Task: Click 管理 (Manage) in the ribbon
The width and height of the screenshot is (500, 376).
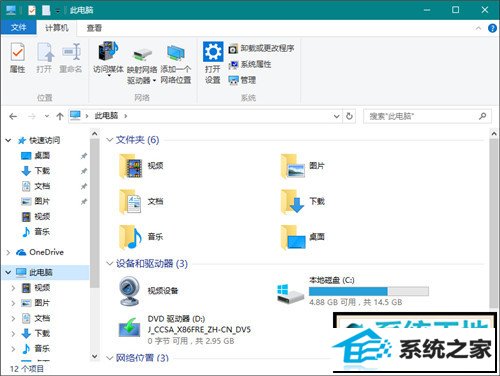Action: tap(242, 80)
